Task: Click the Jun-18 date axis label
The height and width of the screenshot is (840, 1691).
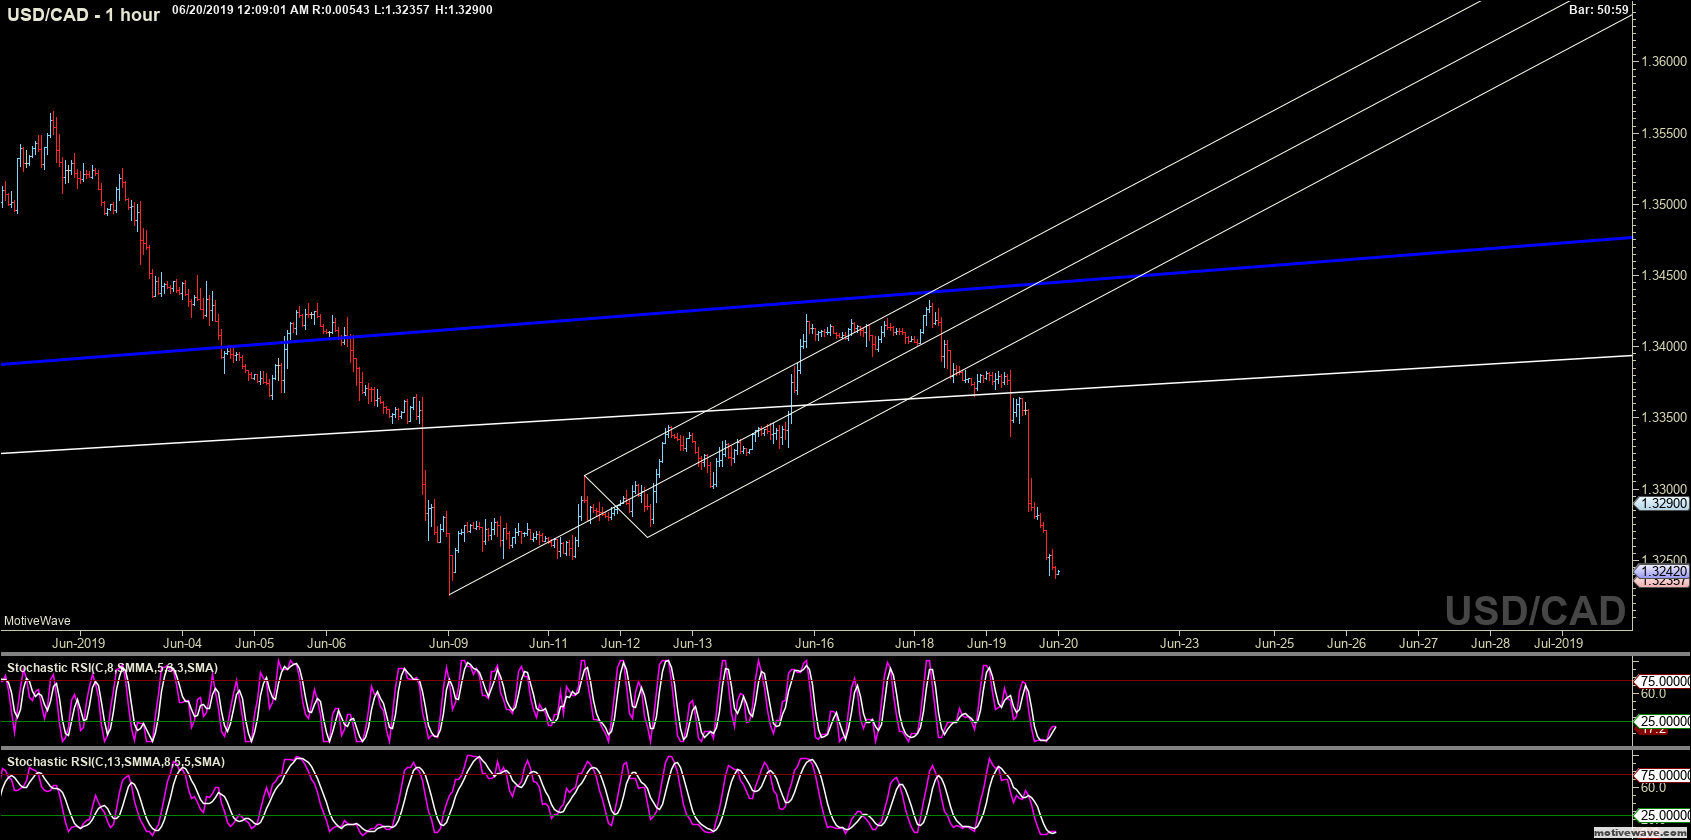Action: [914, 643]
